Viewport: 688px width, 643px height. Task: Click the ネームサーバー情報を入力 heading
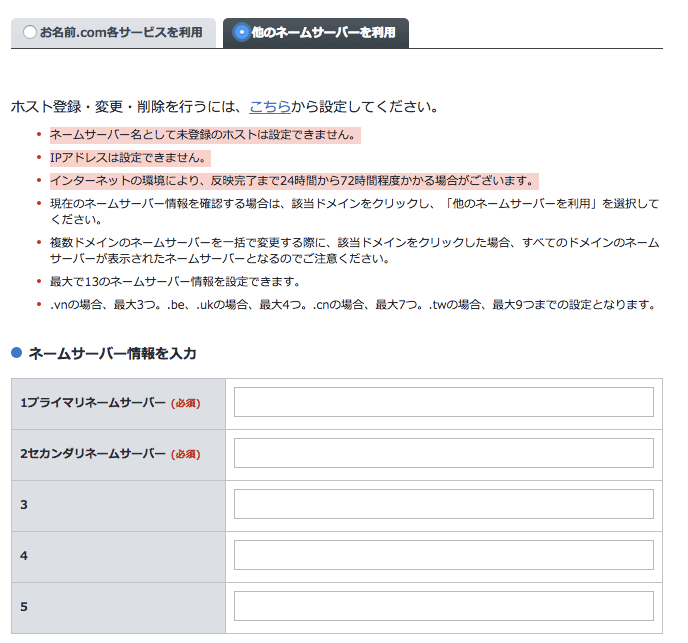coord(112,353)
